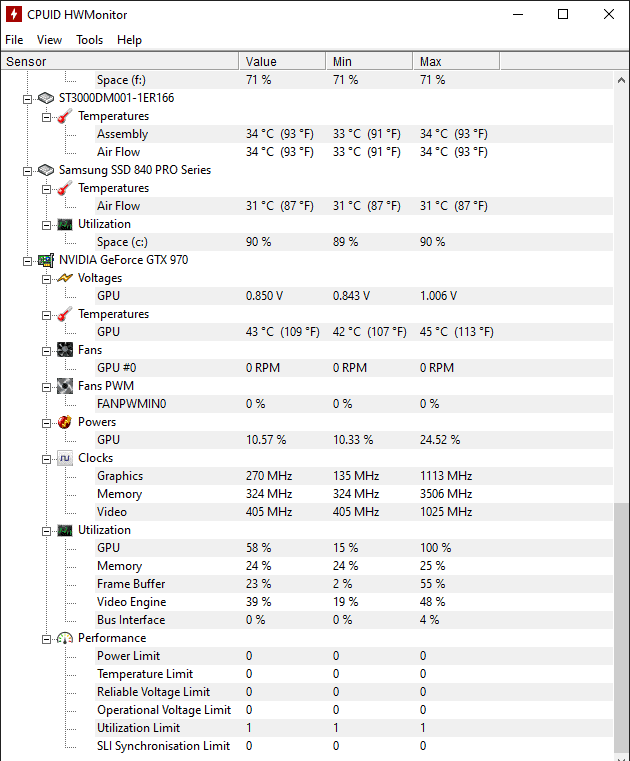The width and height of the screenshot is (630, 761).
Task: Click the GPU Fans icon
Action: (x=65, y=350)
